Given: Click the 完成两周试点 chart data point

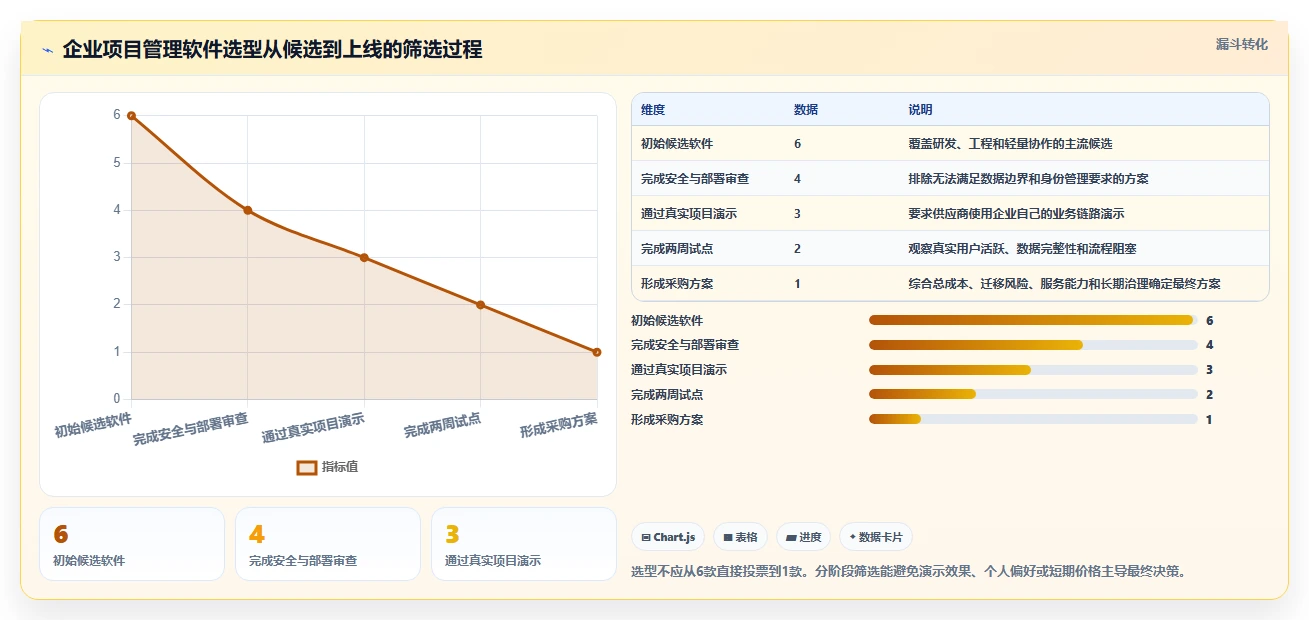Looking at the screenshot, I should (481, 304).
